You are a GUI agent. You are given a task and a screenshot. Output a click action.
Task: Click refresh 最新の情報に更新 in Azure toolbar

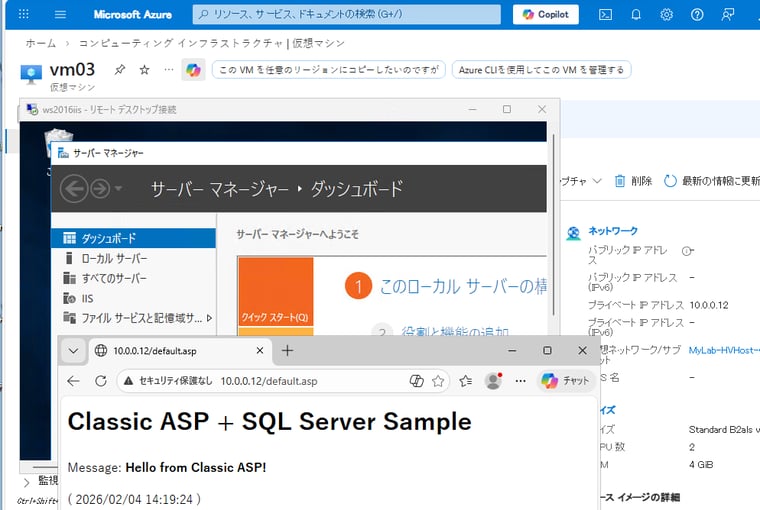712,181
